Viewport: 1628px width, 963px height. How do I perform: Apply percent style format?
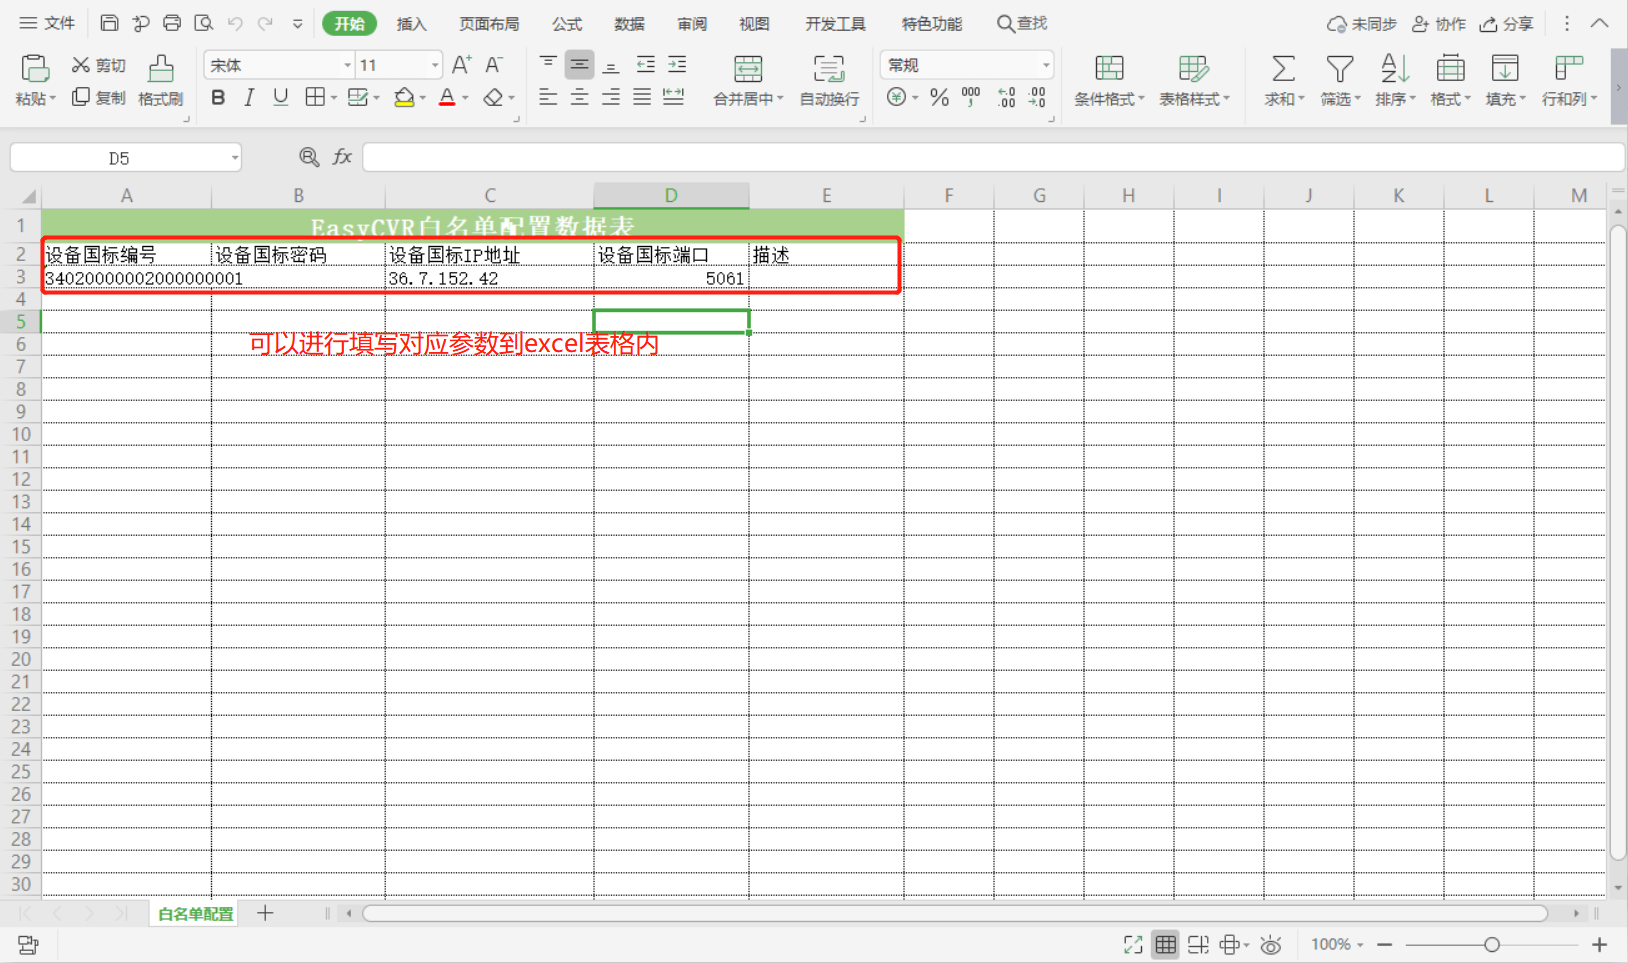coord(939,97)
